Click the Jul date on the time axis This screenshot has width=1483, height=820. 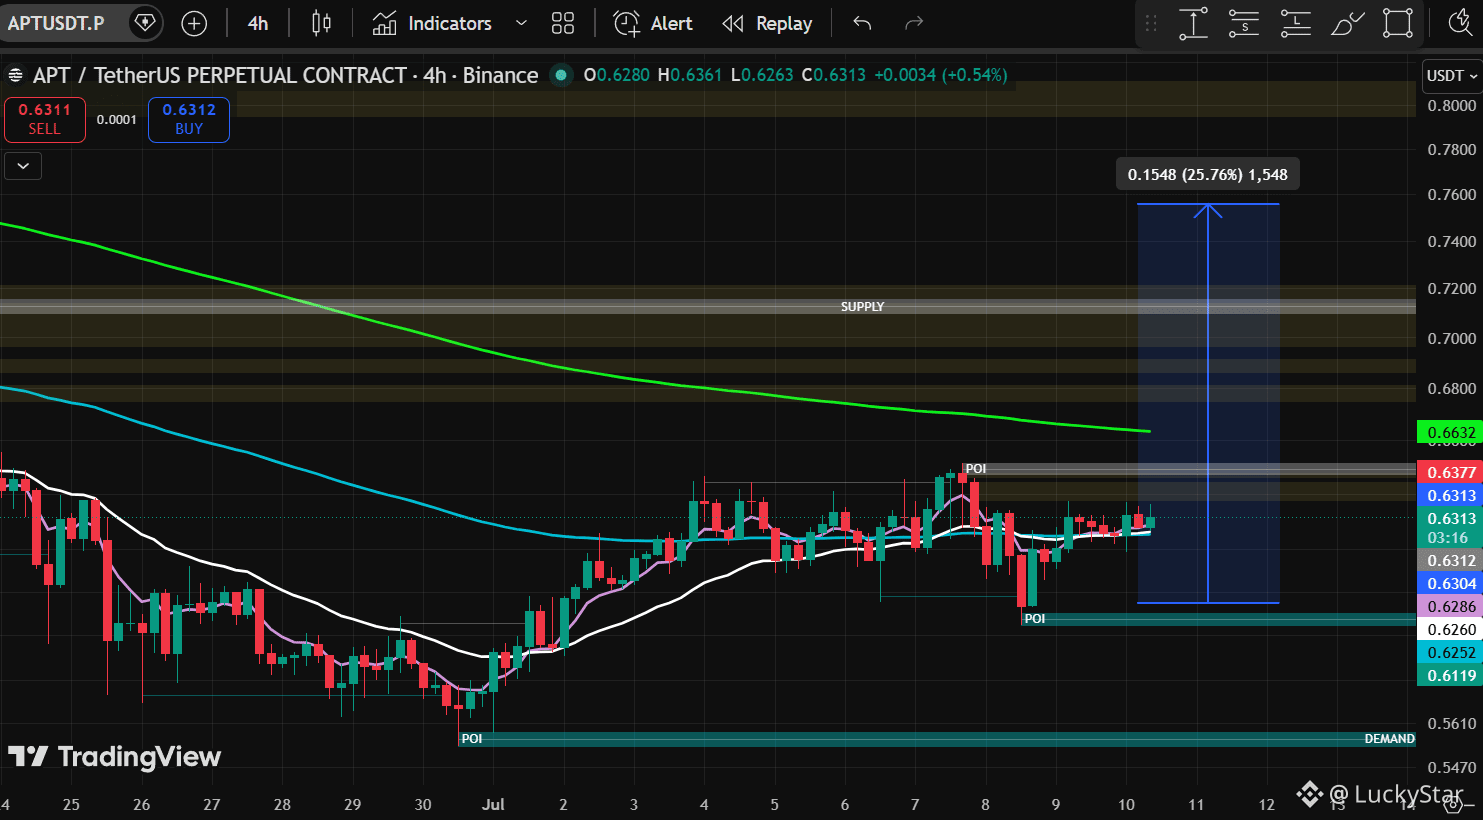click(x=493, y=804)
